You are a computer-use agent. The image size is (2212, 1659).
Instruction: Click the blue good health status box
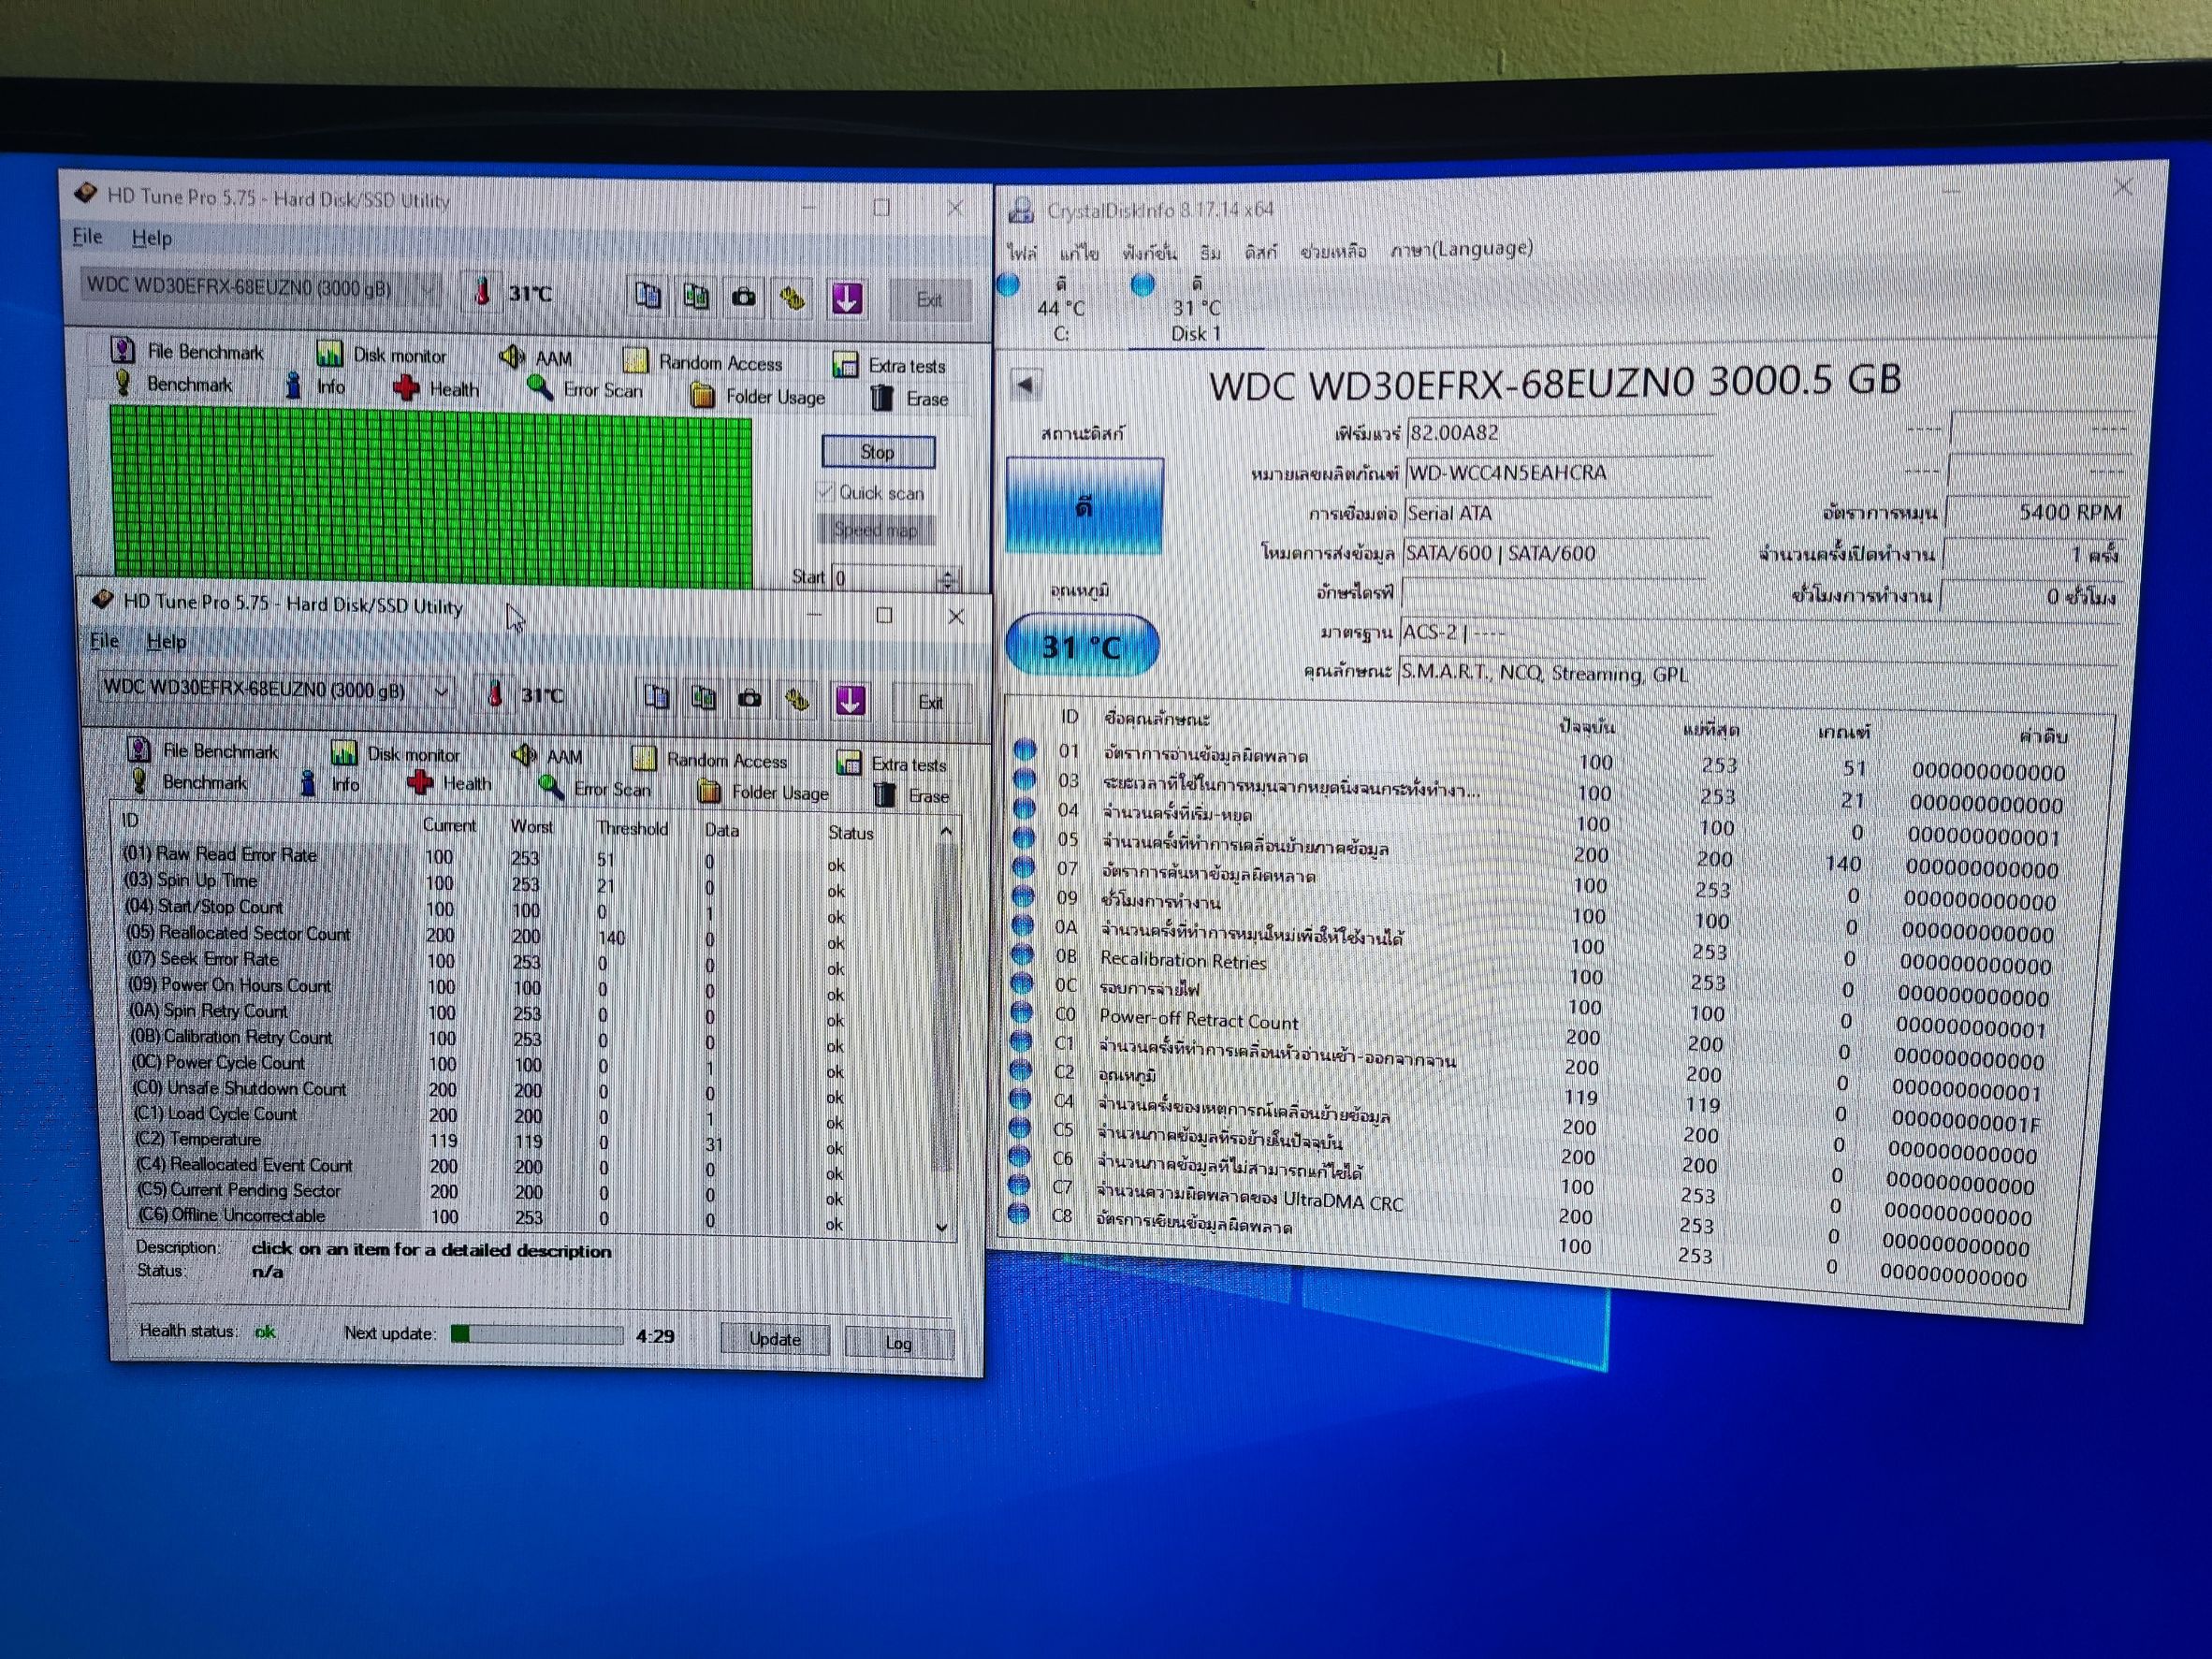coord(1084,506)
